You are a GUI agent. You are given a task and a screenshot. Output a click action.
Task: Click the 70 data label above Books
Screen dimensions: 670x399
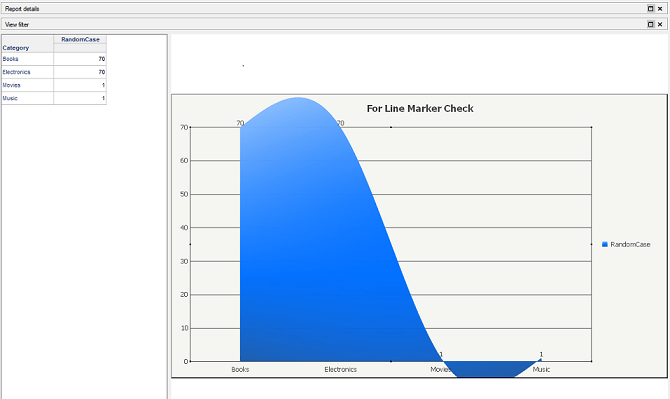pos(240,123)
